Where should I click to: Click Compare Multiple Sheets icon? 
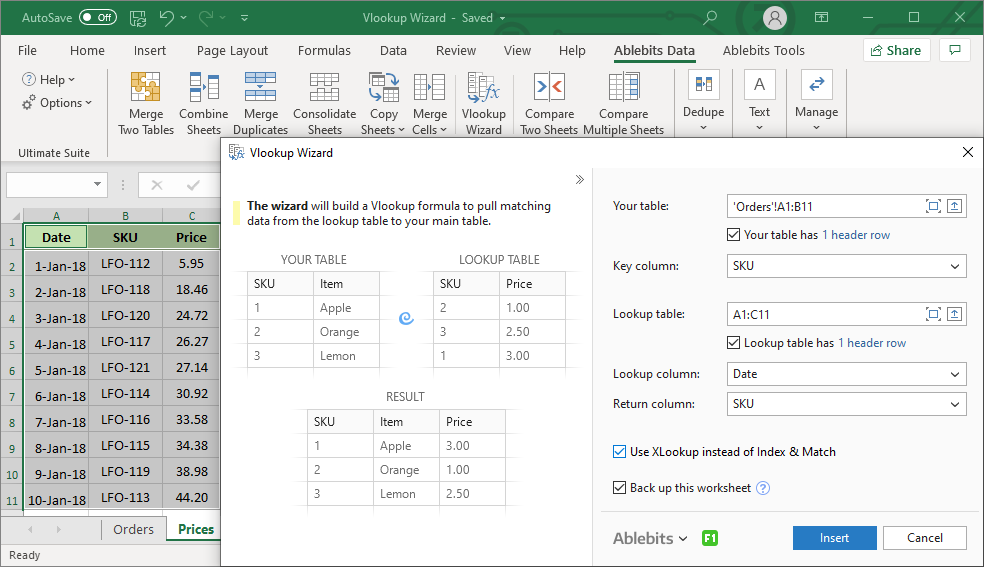point(624,86)
